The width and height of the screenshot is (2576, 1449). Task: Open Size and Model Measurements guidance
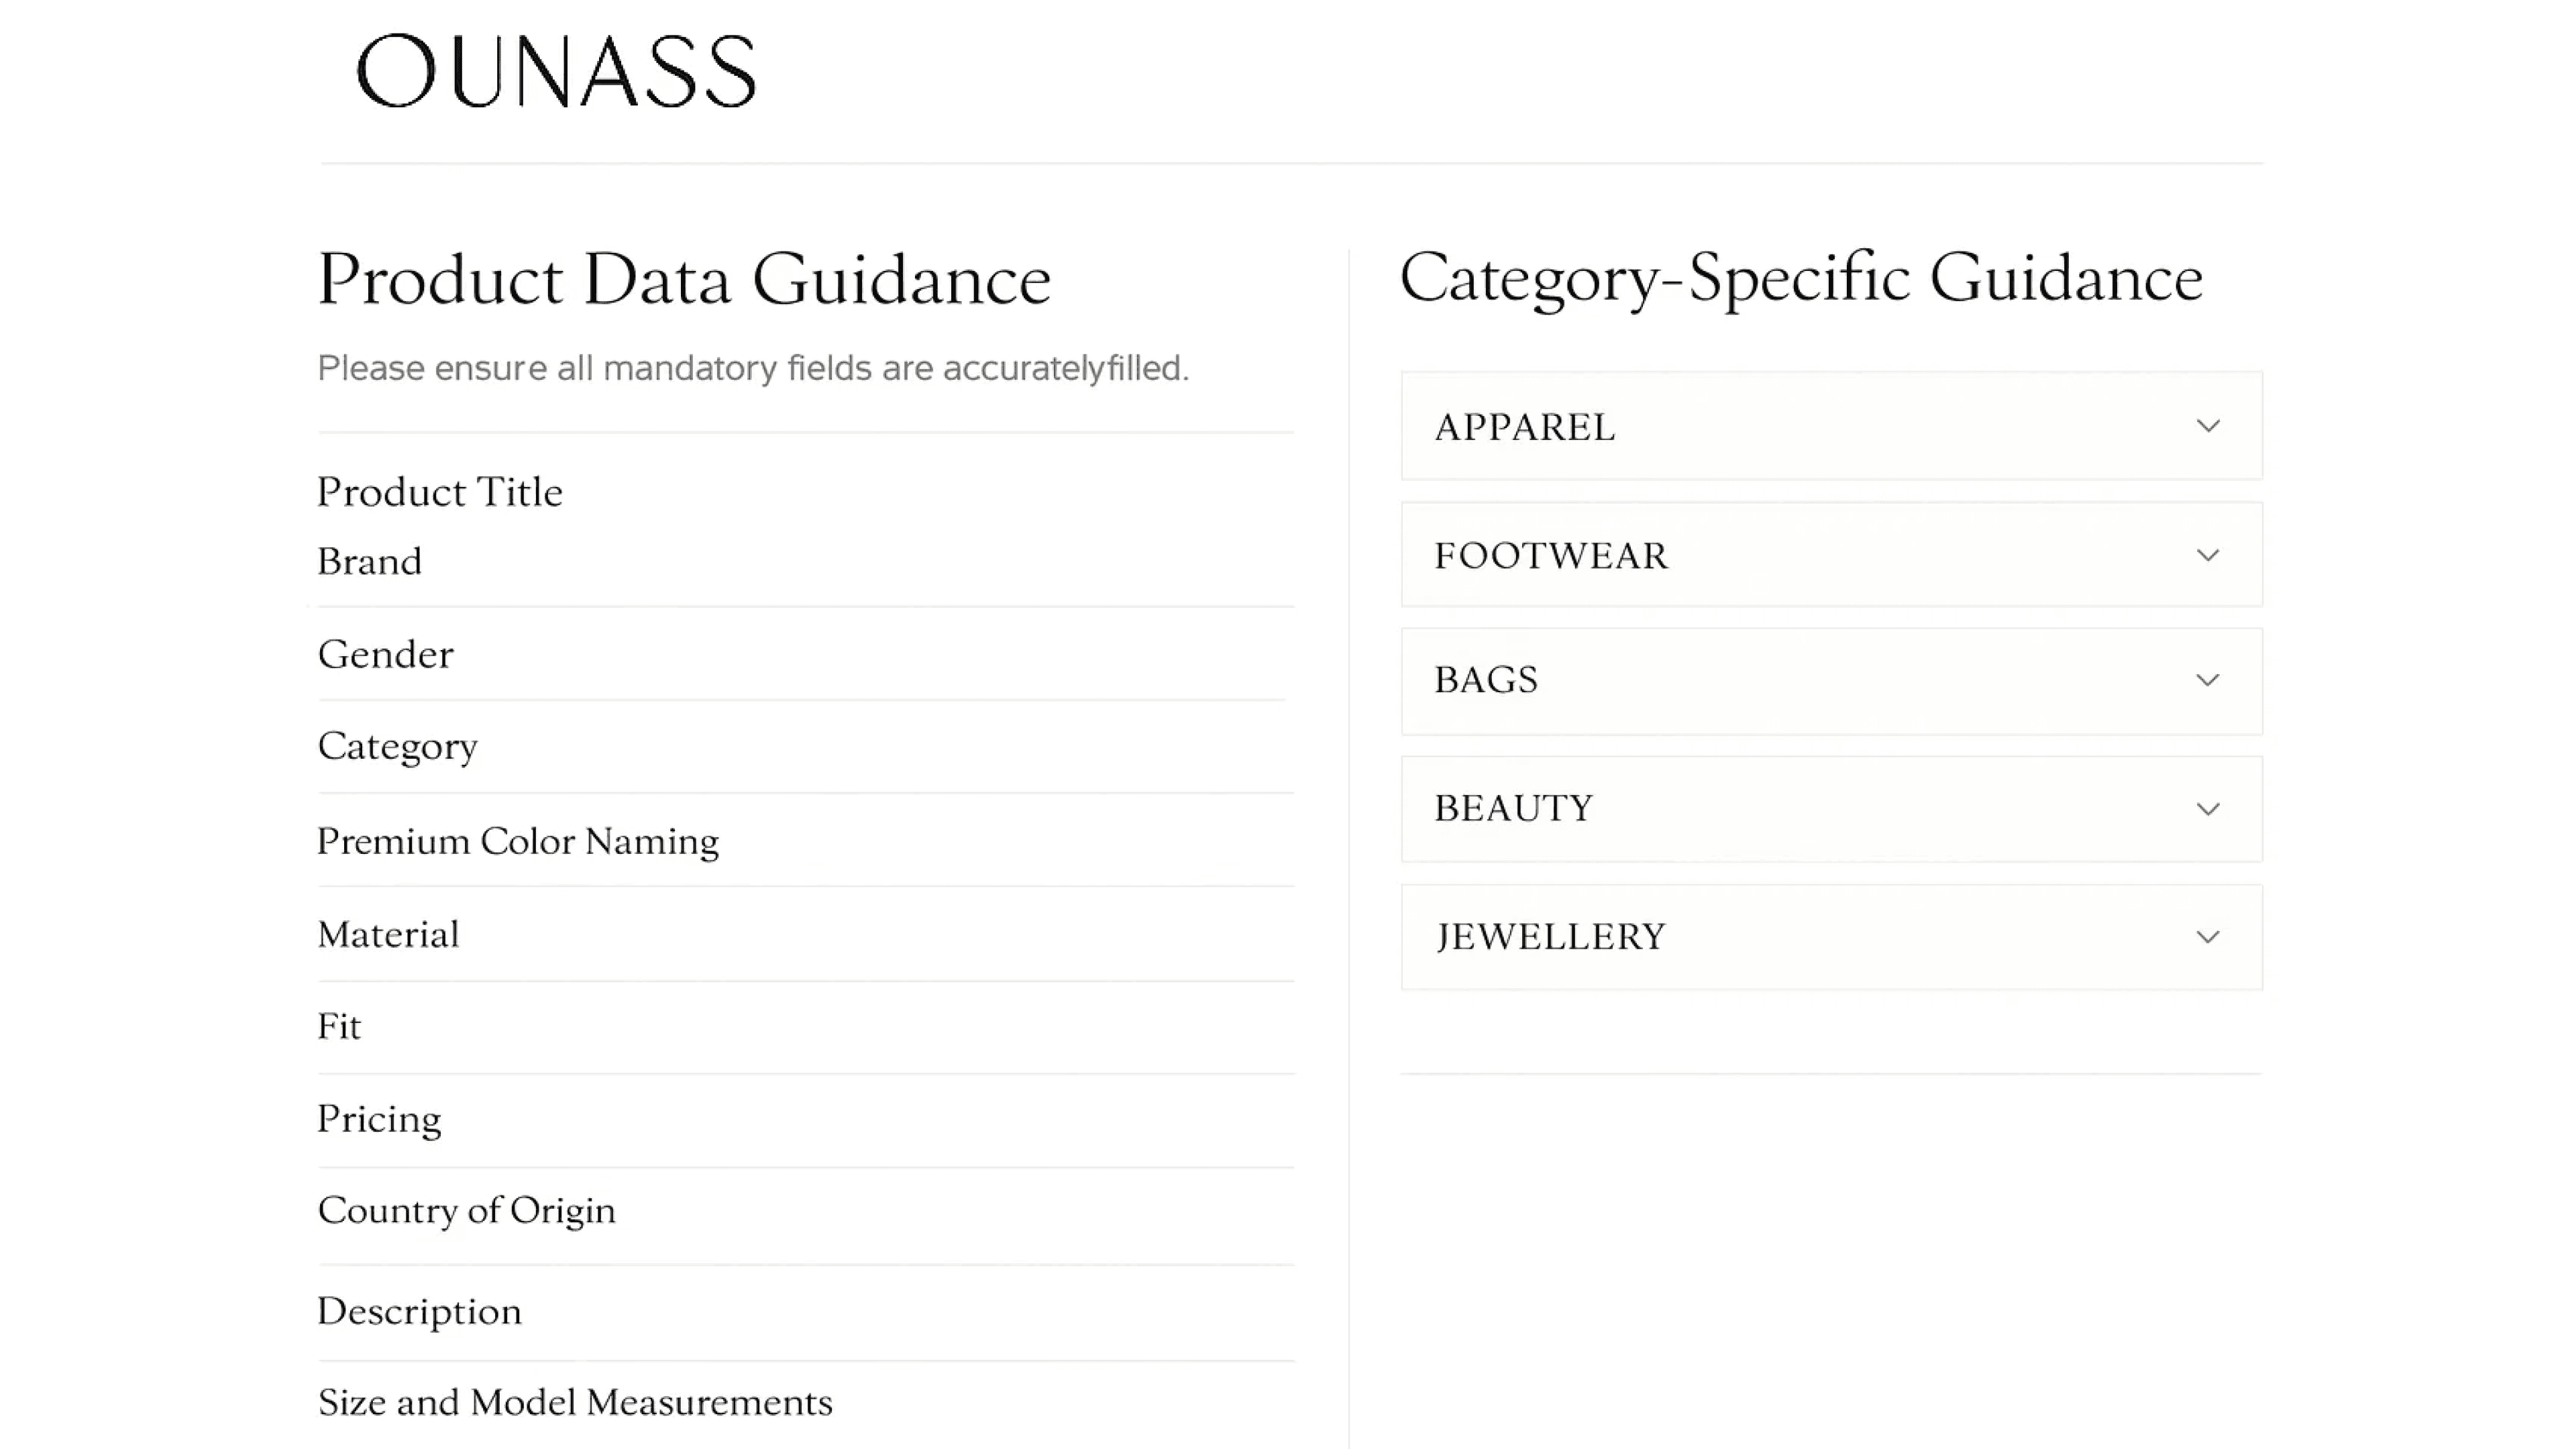click(x=575, y=1402)
